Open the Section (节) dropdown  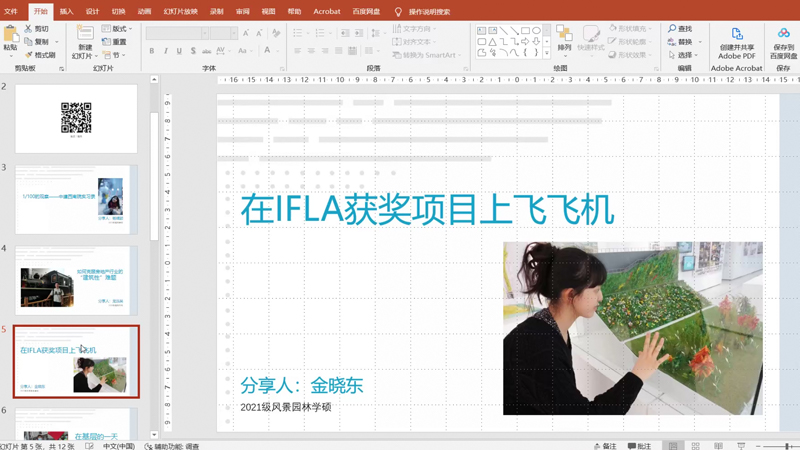click(x=114, y=55)
